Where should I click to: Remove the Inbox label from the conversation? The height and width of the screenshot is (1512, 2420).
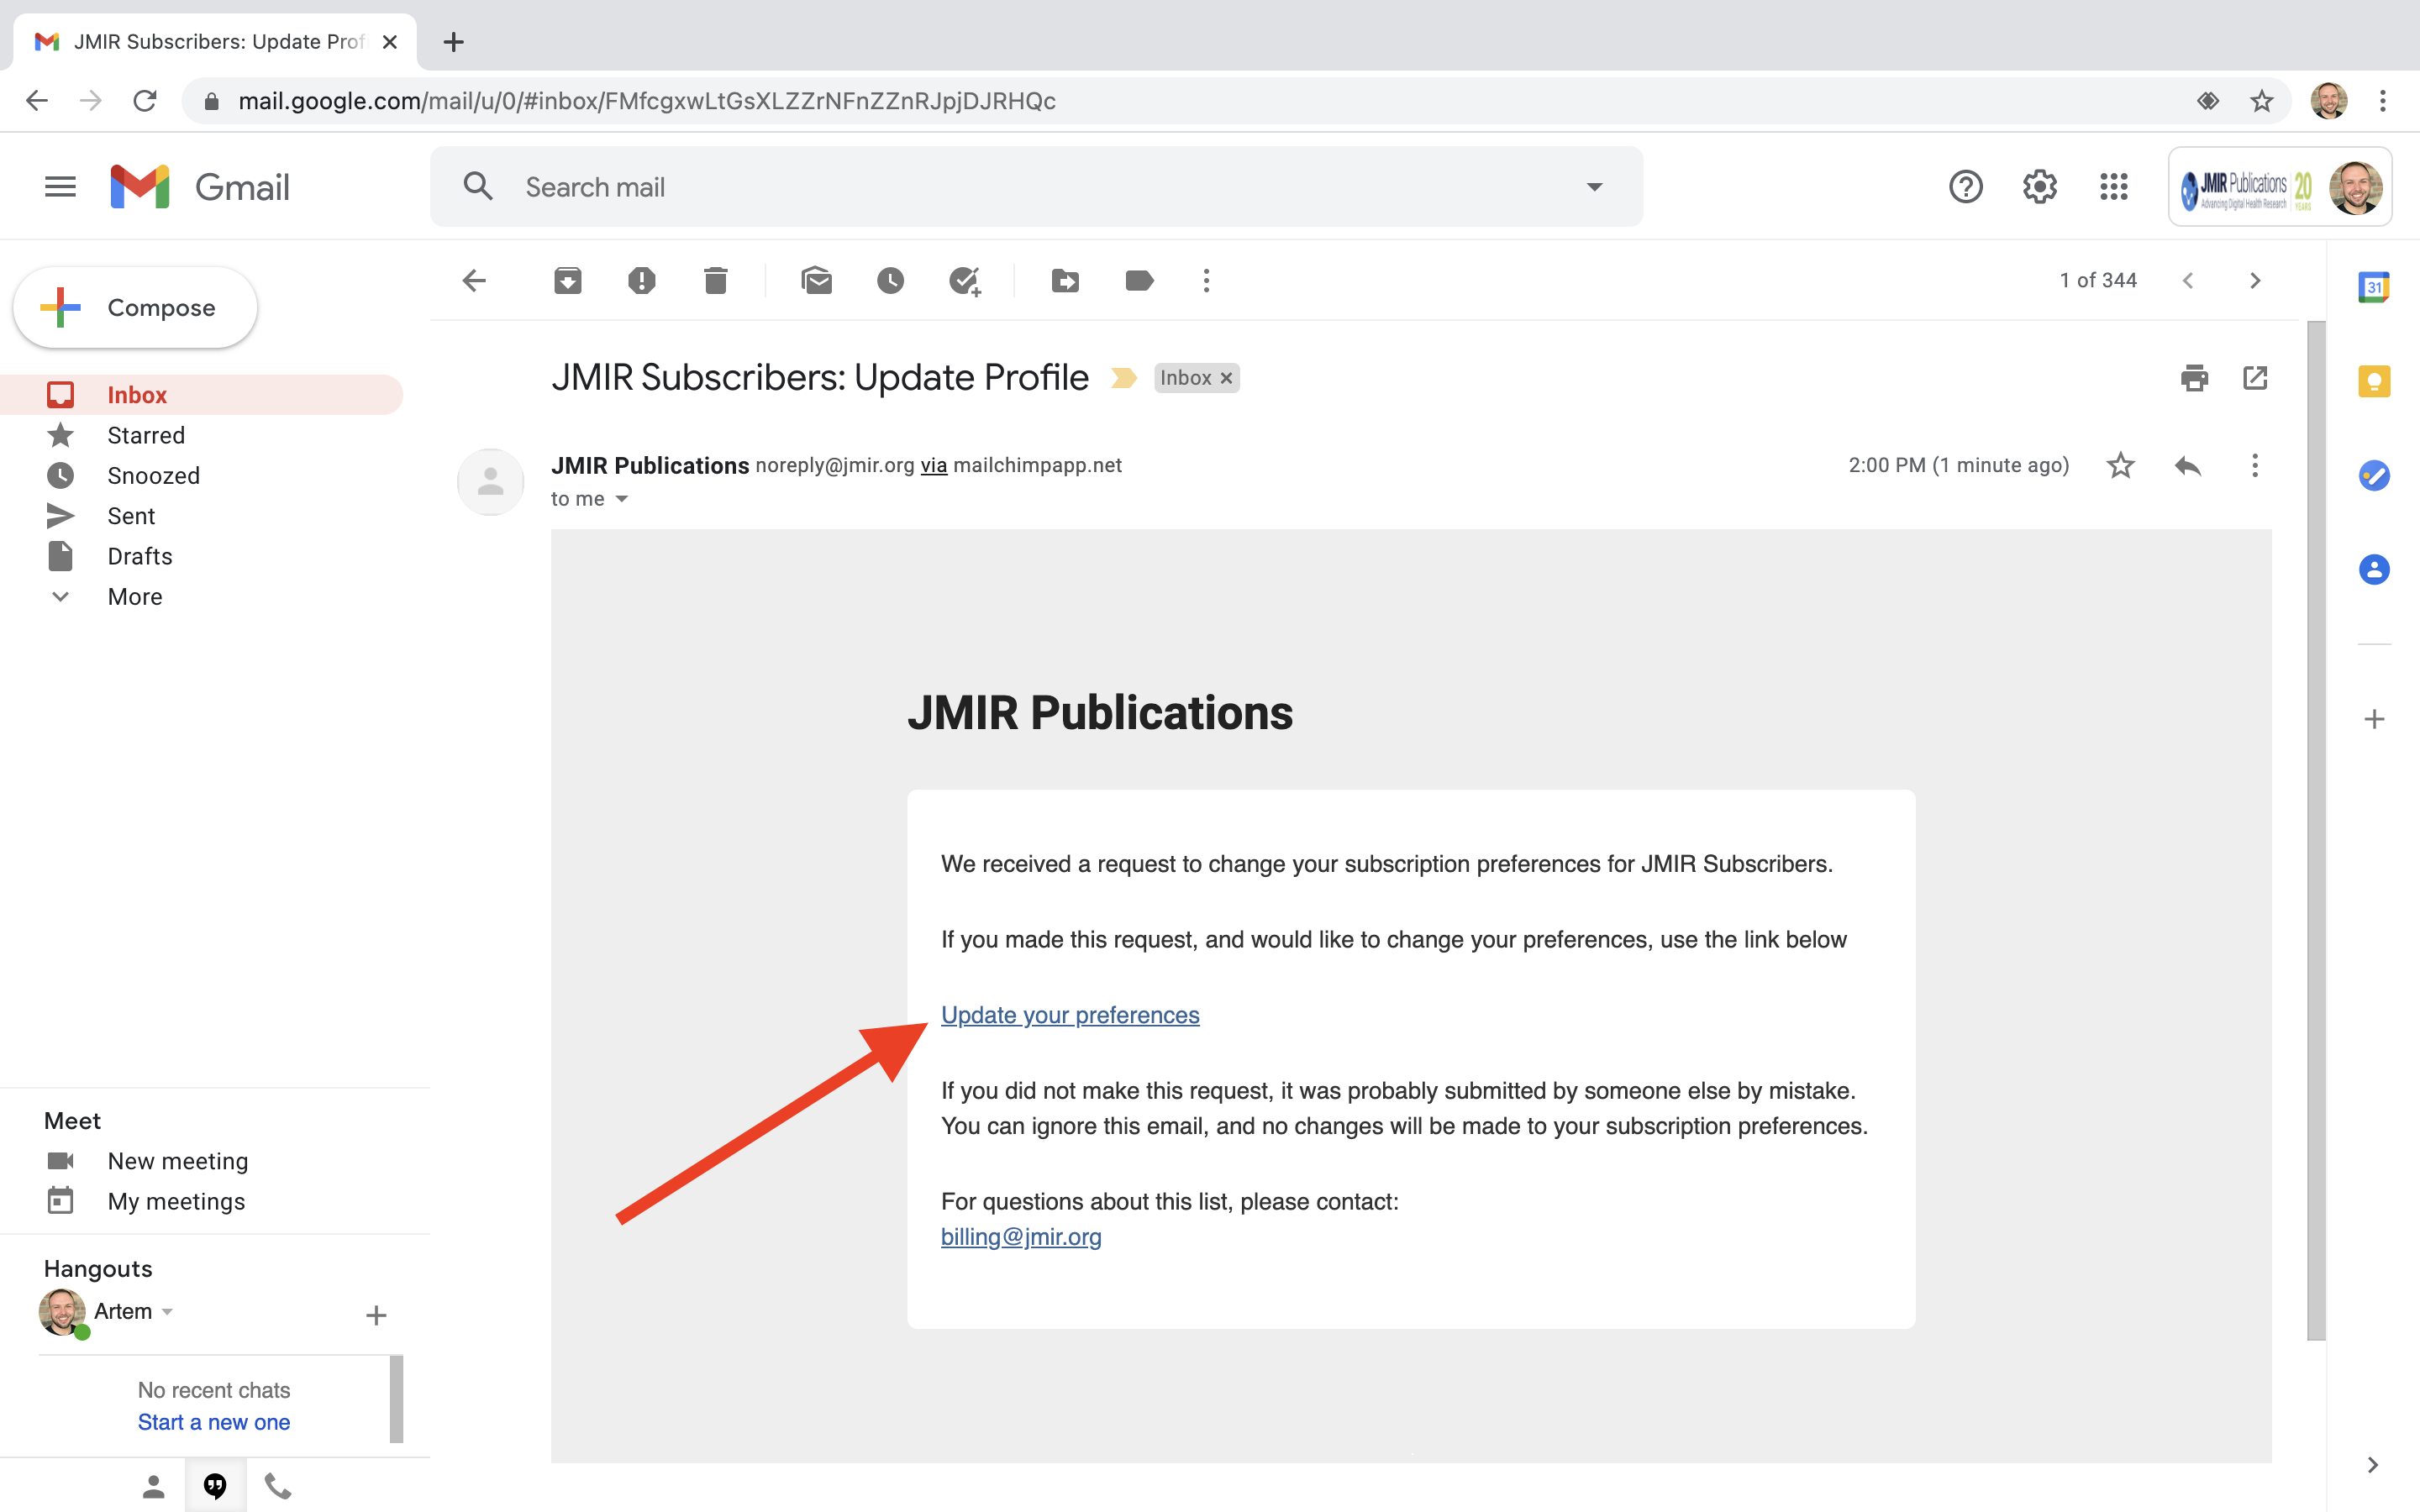click(1227, 378)
